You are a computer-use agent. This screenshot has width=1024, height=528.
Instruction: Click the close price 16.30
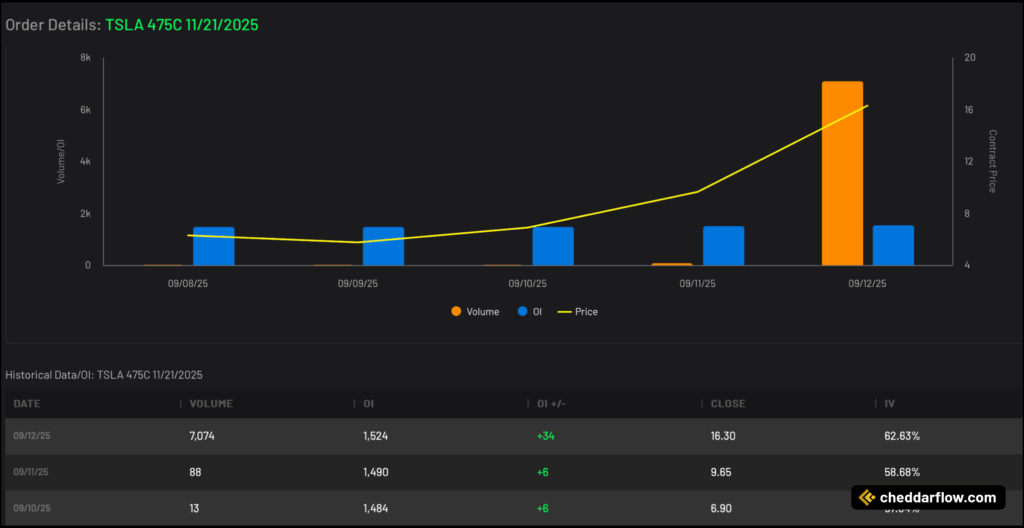(723, 436)
